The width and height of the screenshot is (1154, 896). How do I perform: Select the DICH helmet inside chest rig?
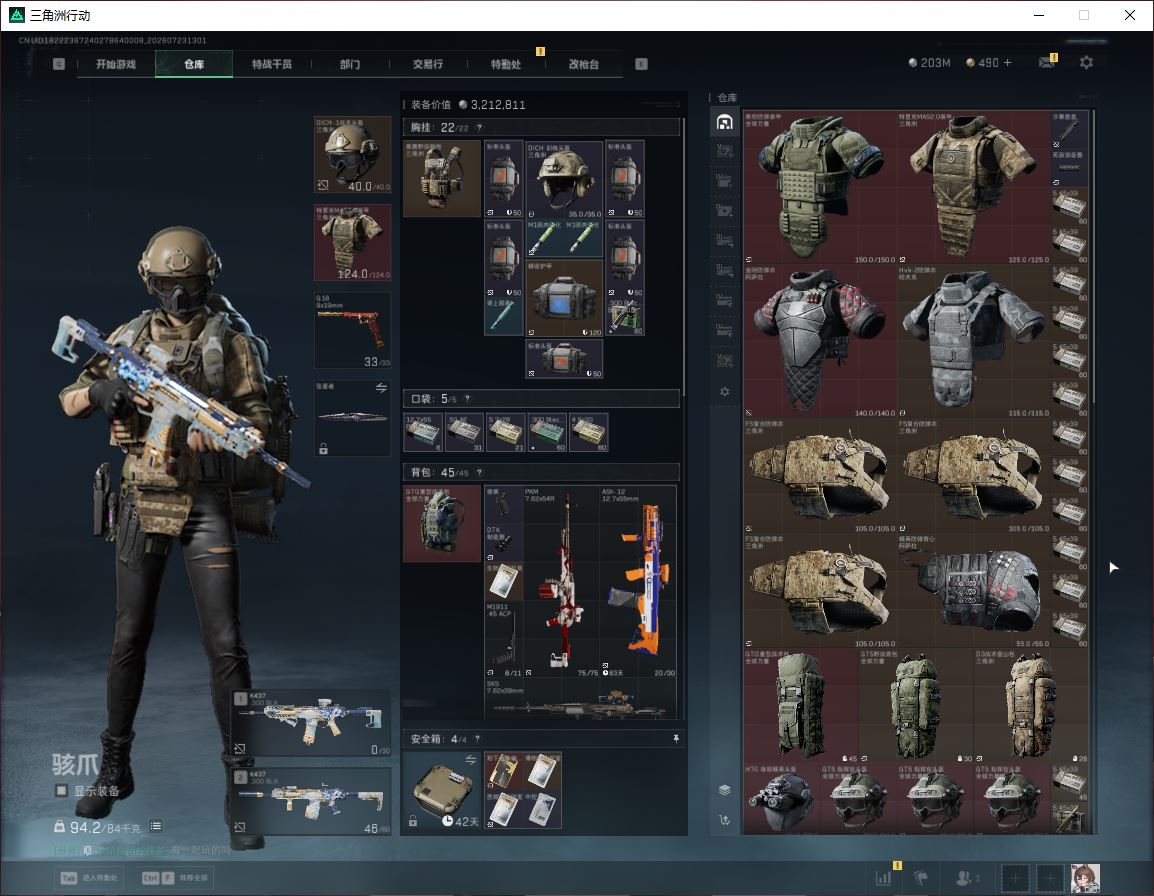(564, 179)
